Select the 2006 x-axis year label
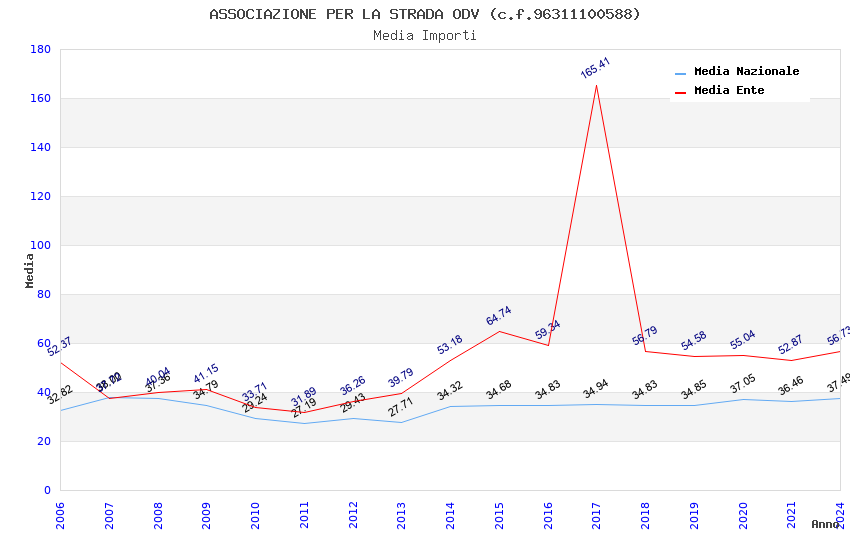Viewport: 850px width, 550px height. coord(60,516)
